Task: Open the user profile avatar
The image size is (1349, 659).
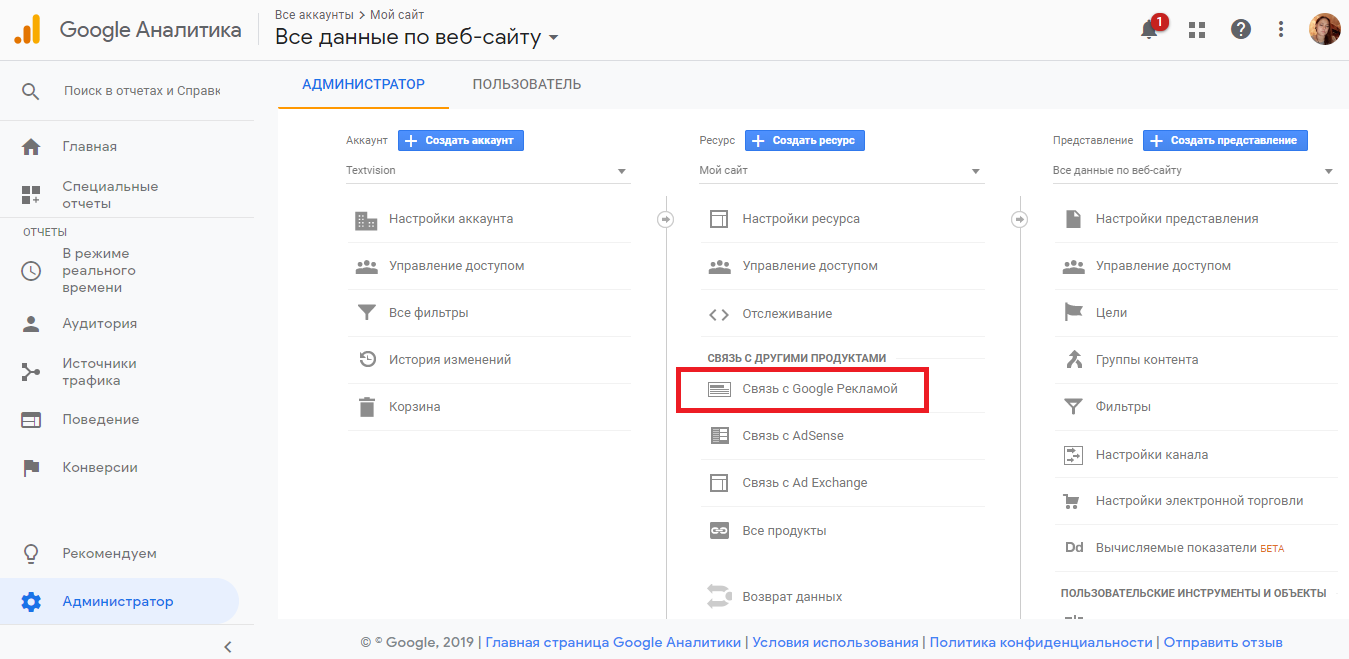Action: [x=1325, y=29]
